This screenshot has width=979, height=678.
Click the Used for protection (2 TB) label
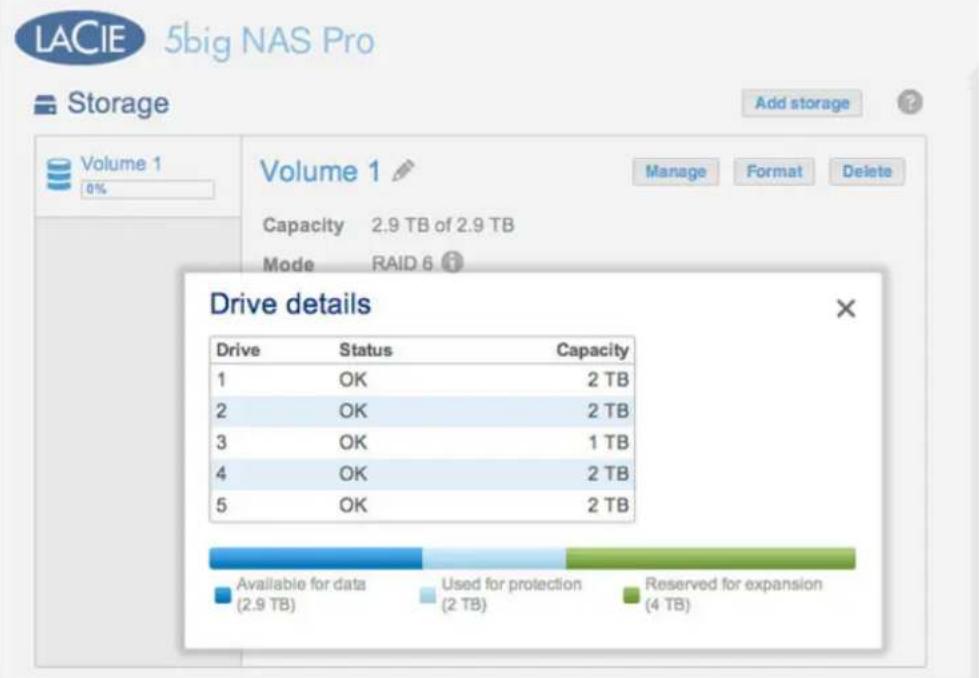[511, 594]
